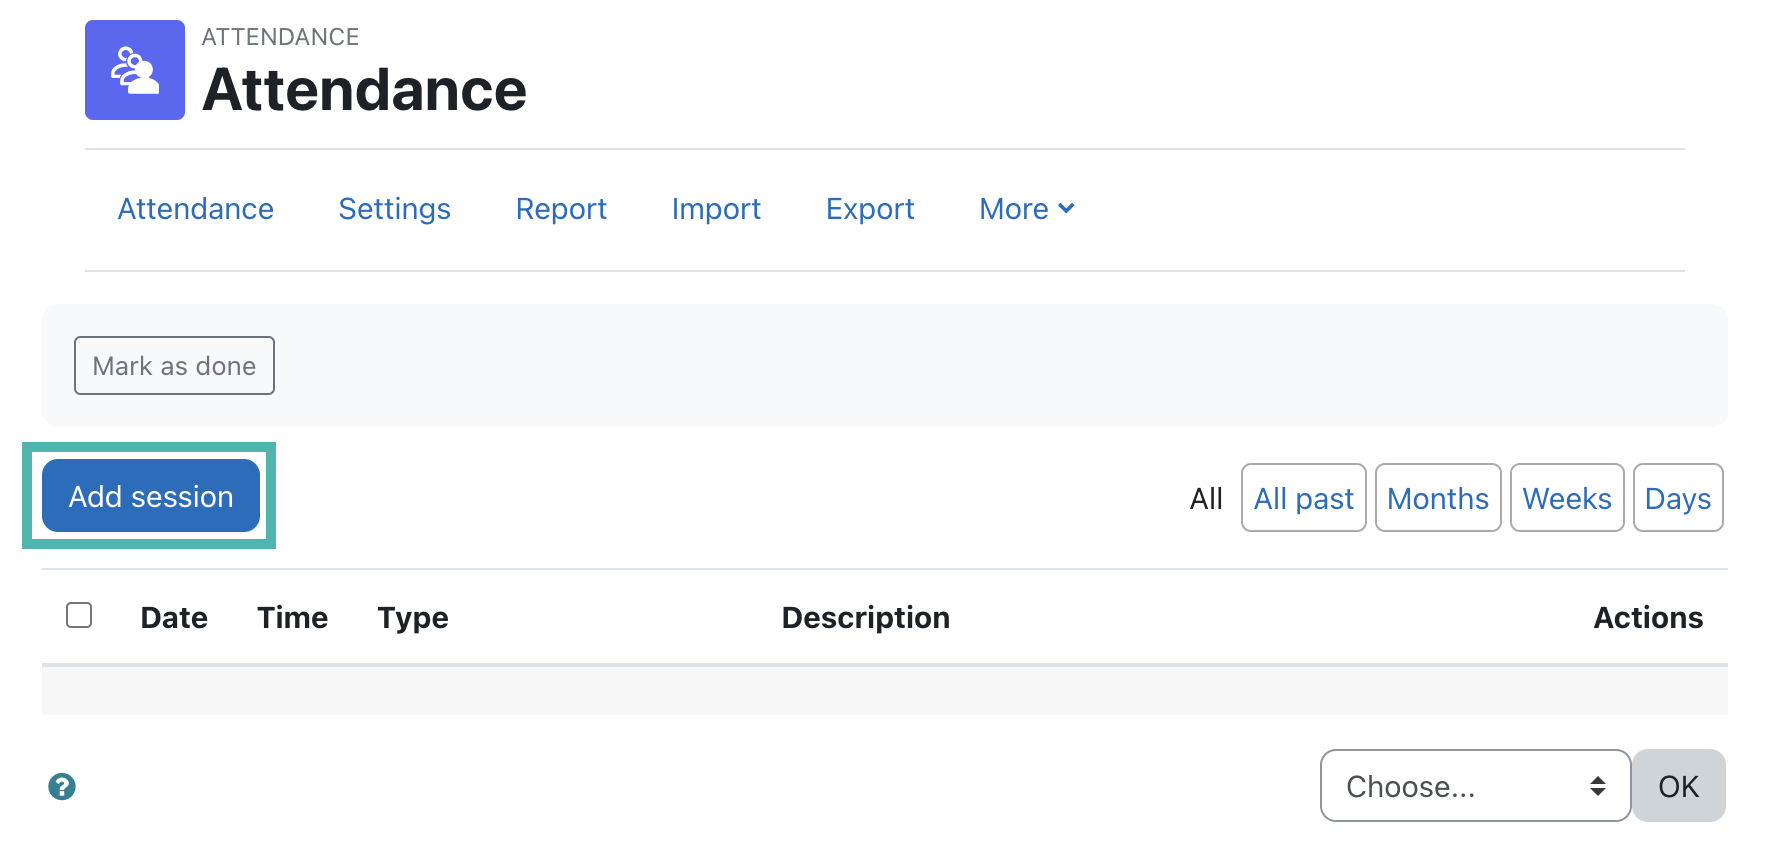The height and width of the screenshot is (848, 1772).
Task: Click the Actions column header
Action: click(1648, 618)
